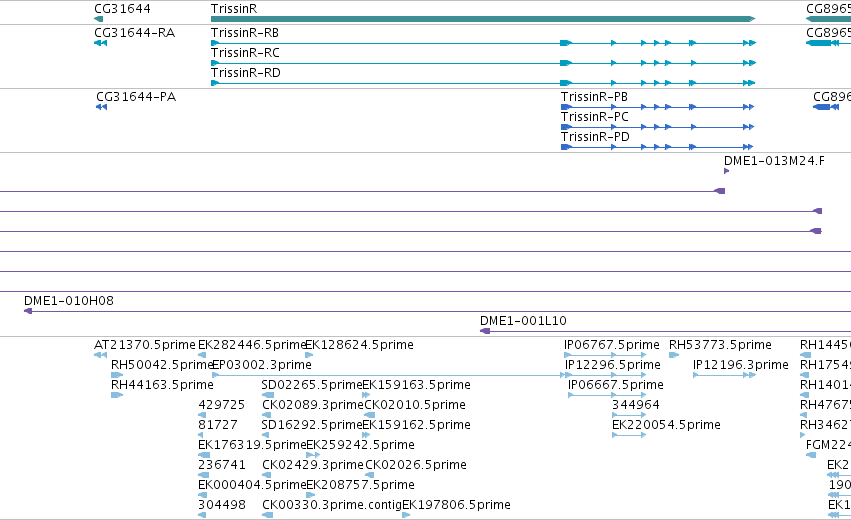Select EST SD16292.5prime
Screen dimensions: 851x520
(x=312, y=425)
